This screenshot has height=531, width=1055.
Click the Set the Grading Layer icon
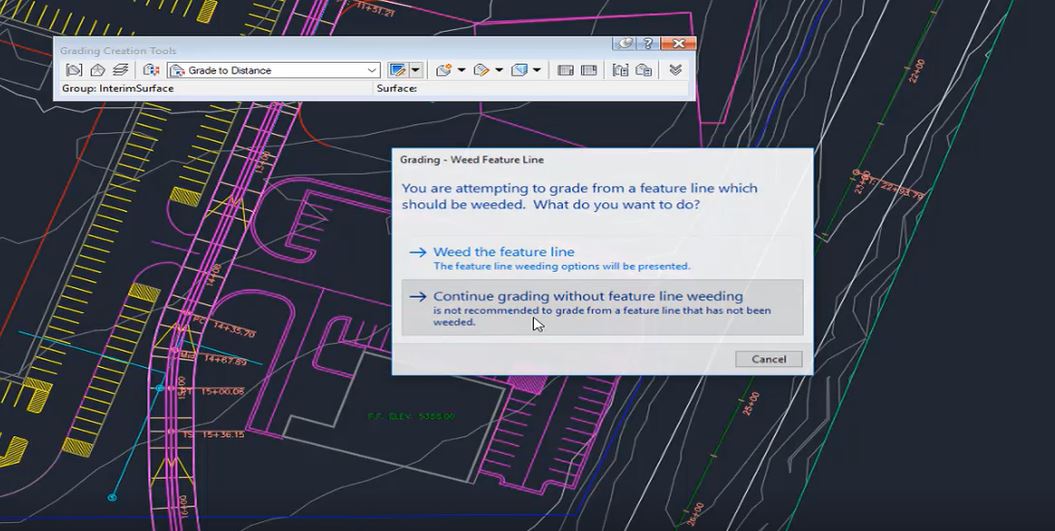[x=121, y=70]
